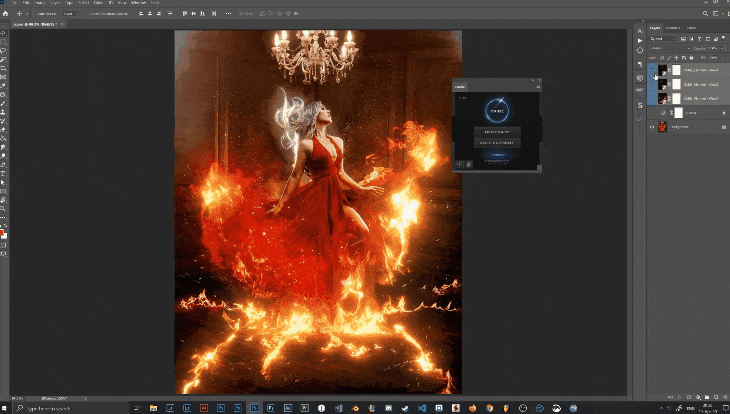This screenshot has width=730, height=414.
Task: Select the Horizontal Type tool
Action: 3,173
